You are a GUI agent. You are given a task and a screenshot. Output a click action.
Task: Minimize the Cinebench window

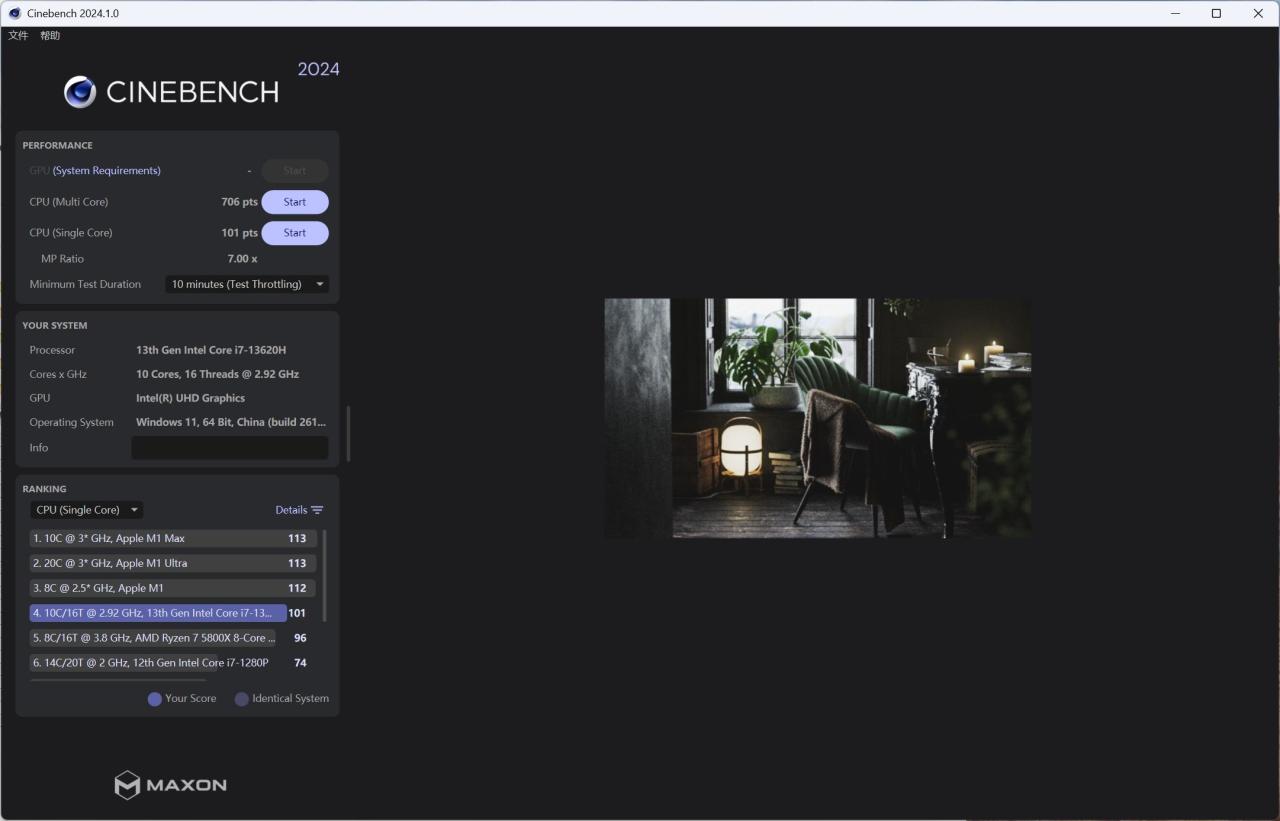[1174, 13]
